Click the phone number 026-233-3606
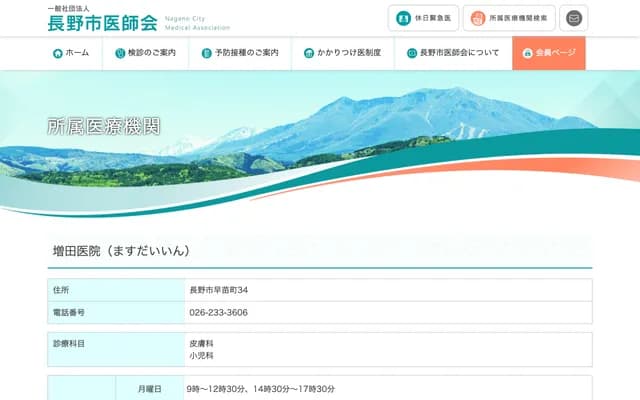 218,312
